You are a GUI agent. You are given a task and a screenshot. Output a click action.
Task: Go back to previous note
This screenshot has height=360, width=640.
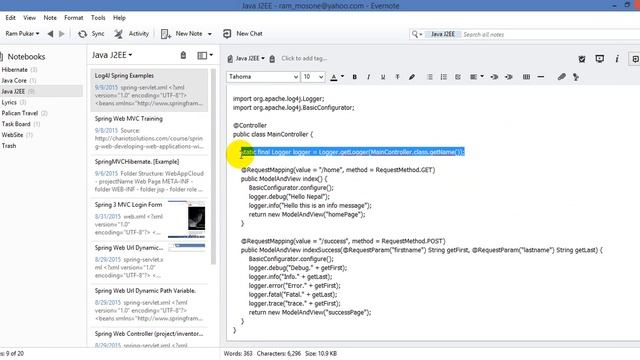50,34
